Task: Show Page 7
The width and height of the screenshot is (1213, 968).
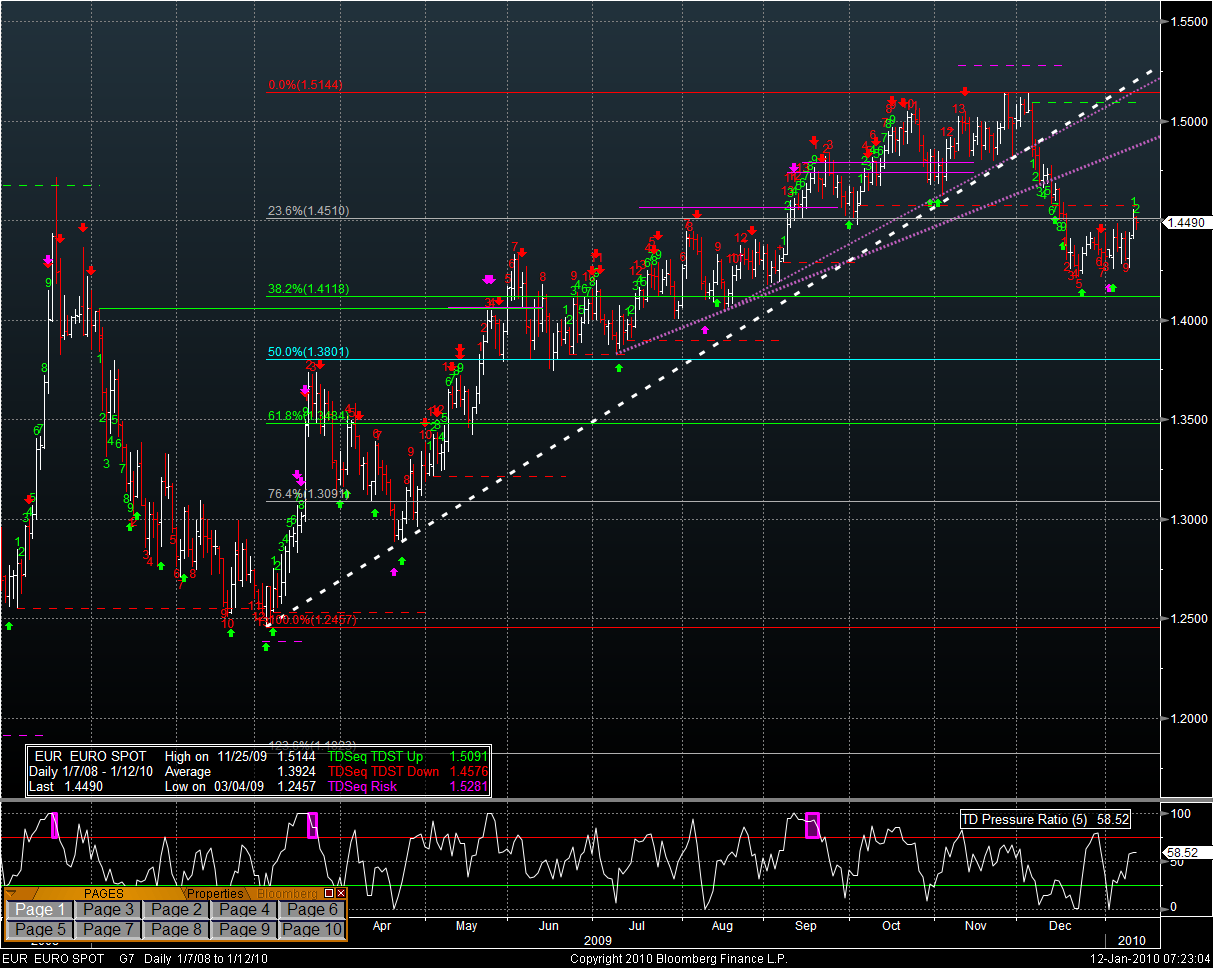Action: point(108,929)
